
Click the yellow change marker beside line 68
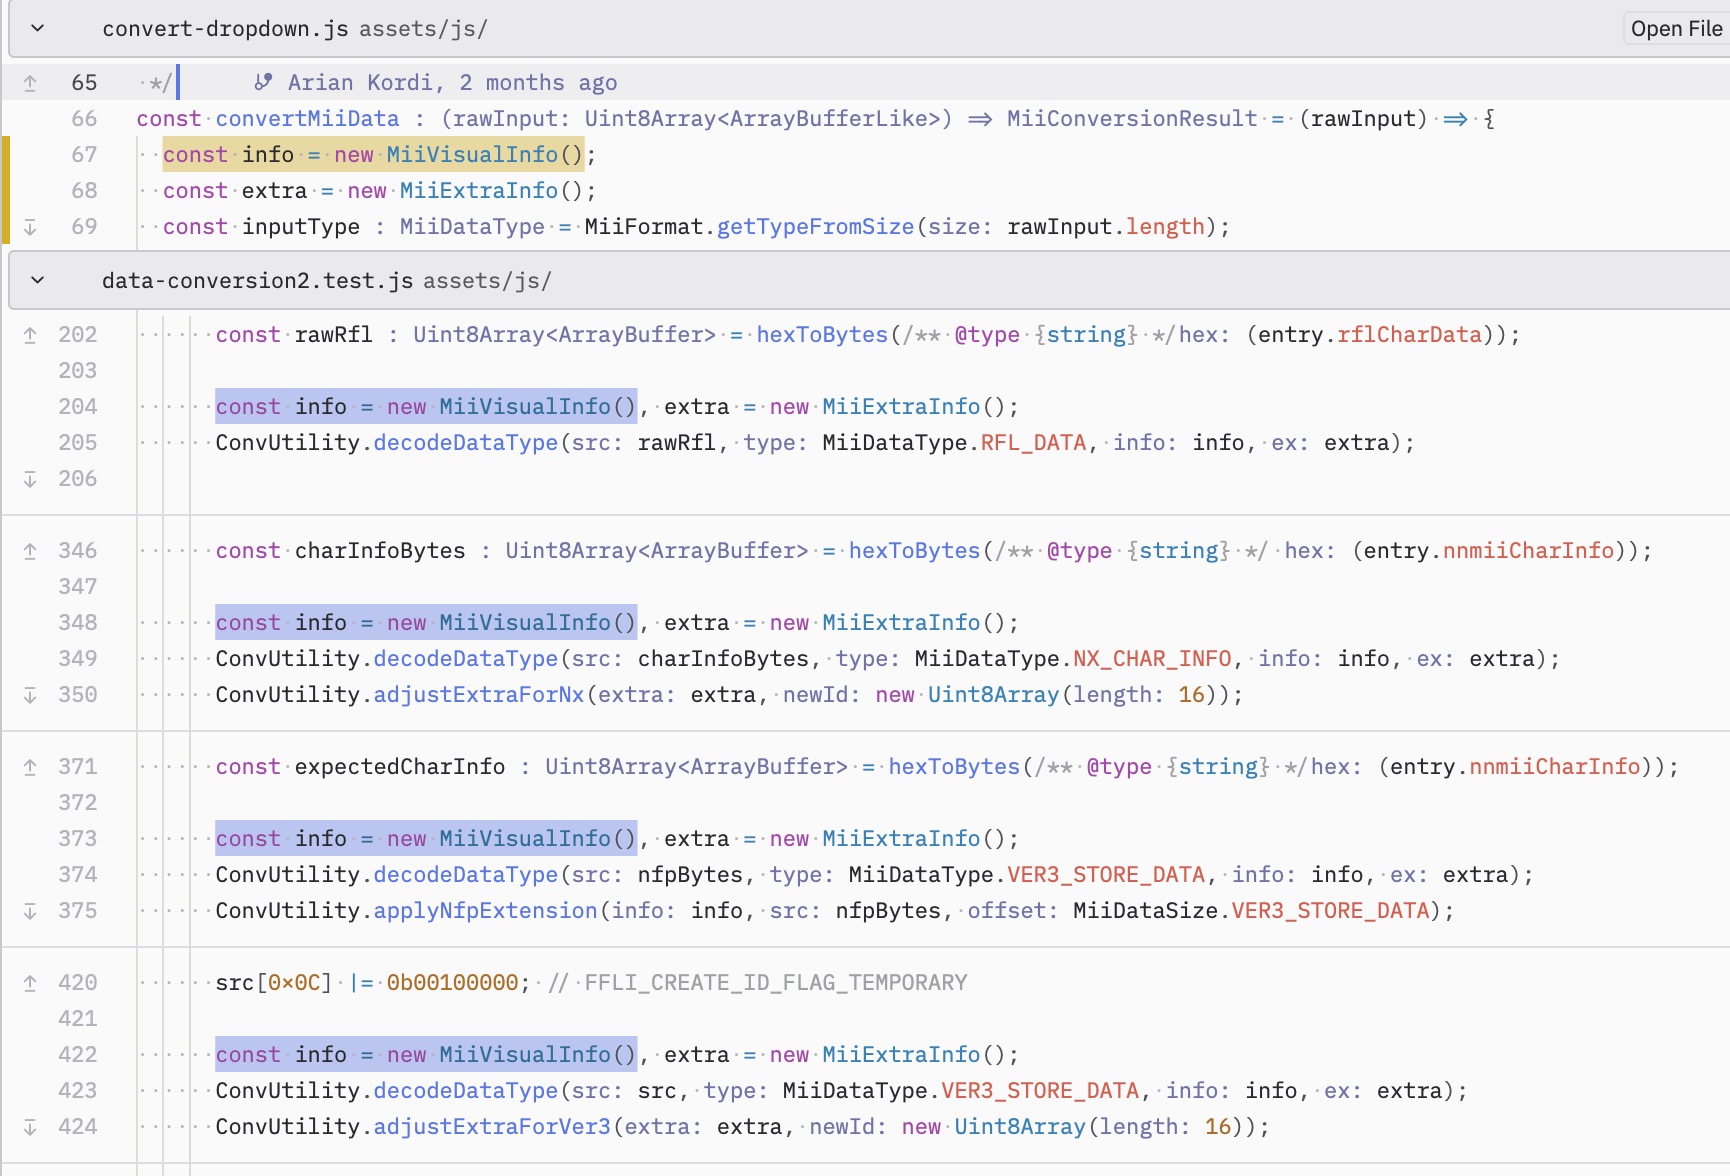tap(5, 190)
